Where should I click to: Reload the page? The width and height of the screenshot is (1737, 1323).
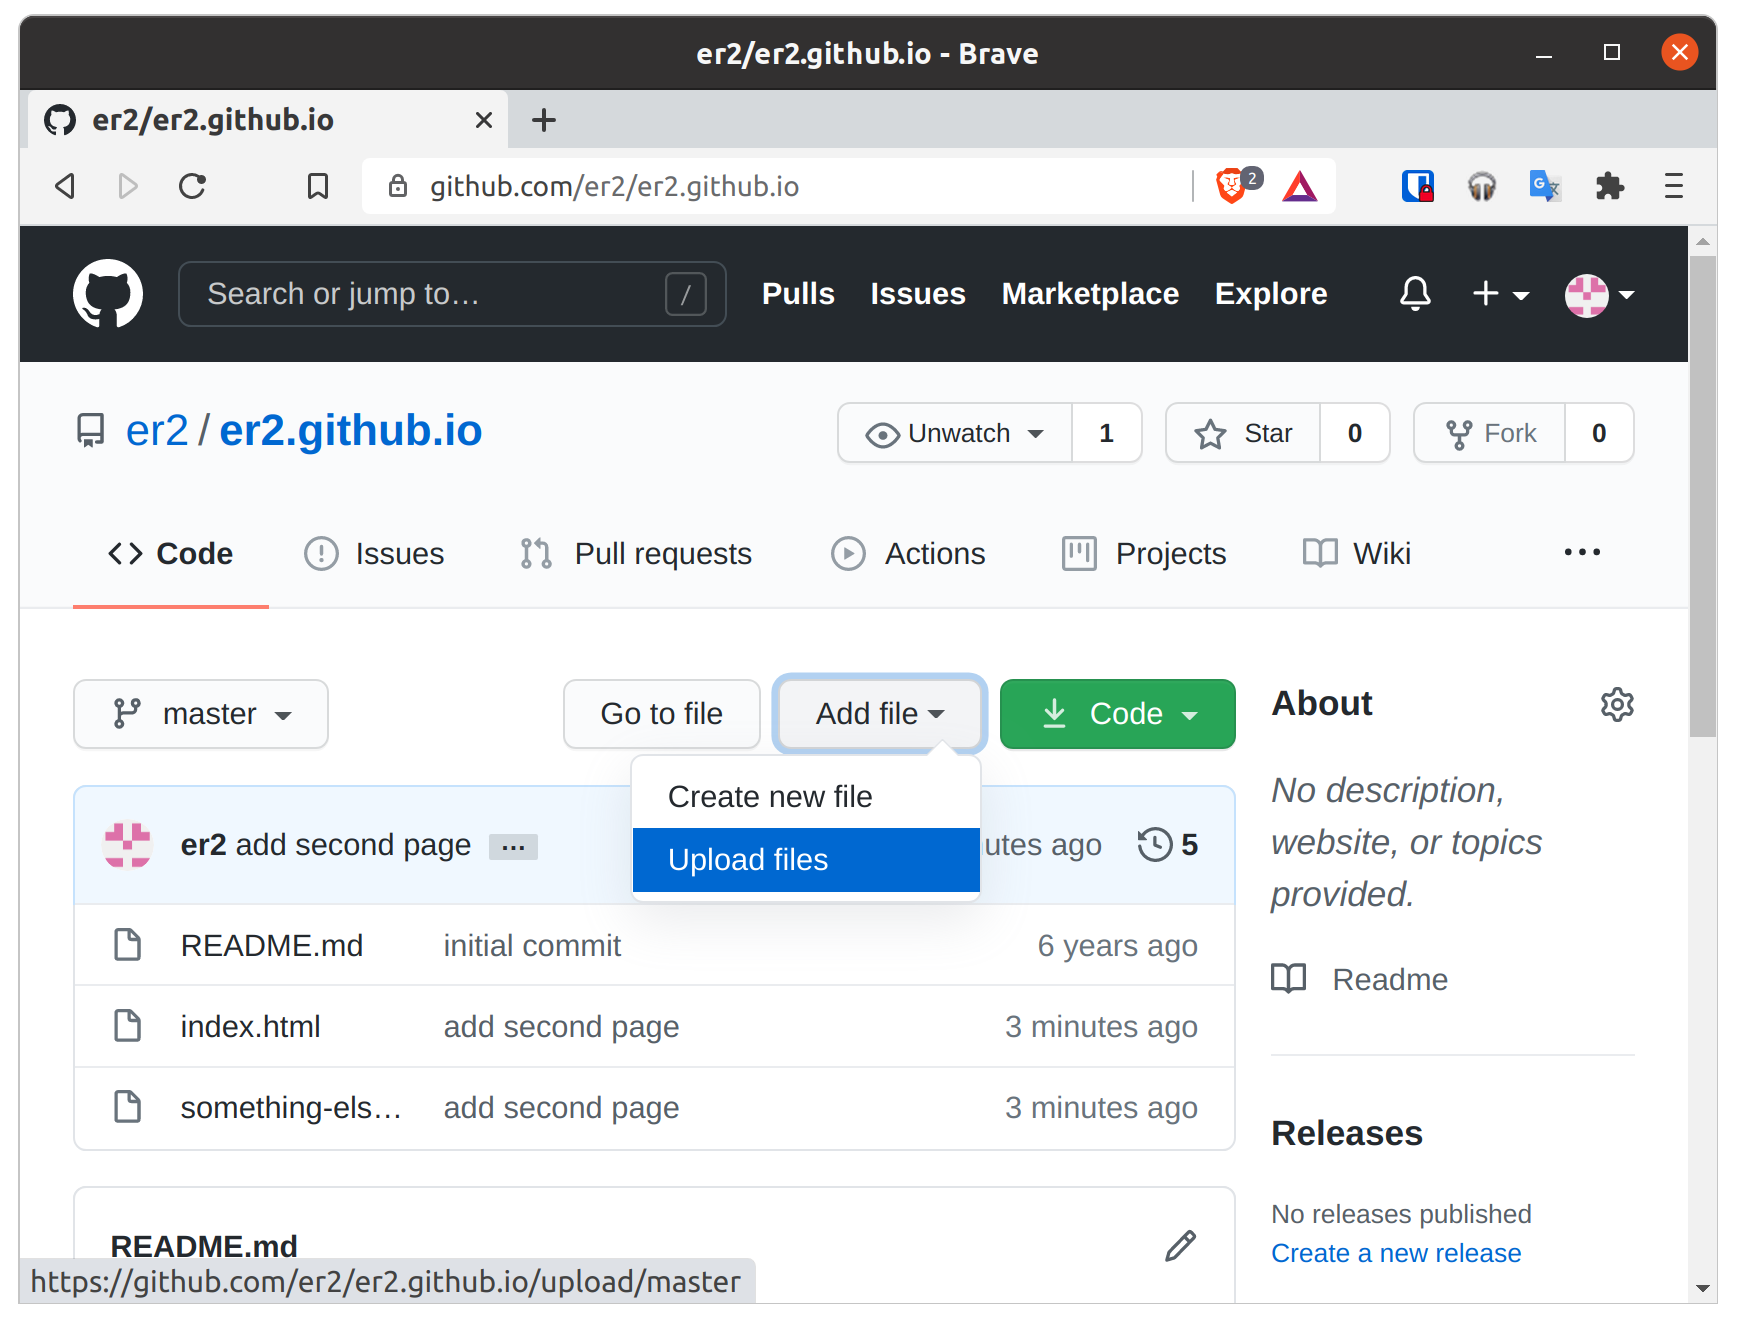(192, 186)
